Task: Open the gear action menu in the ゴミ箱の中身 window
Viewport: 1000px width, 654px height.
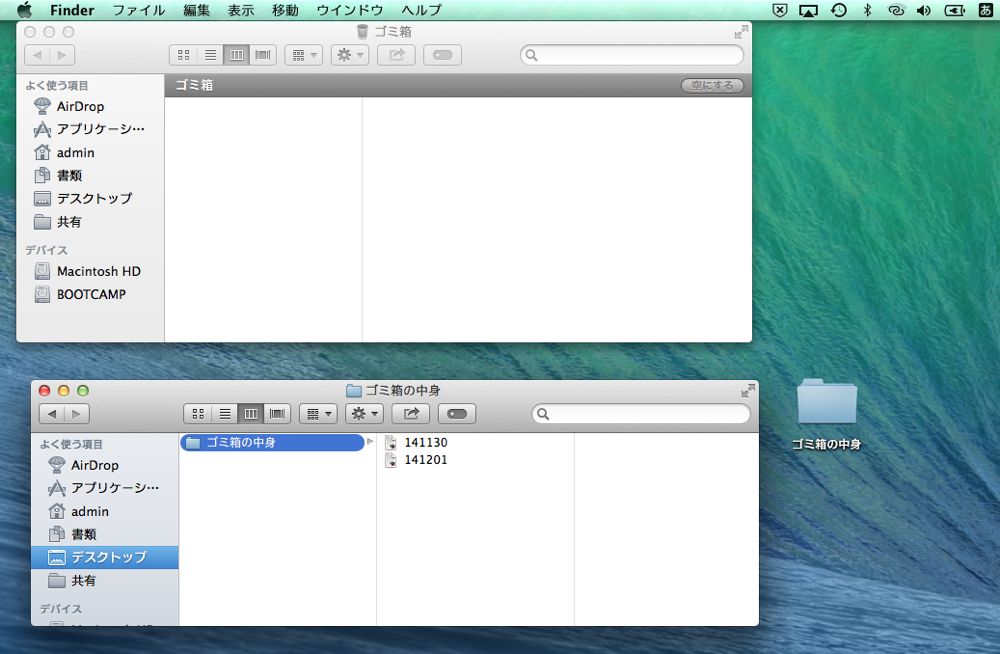Action: 364,413
